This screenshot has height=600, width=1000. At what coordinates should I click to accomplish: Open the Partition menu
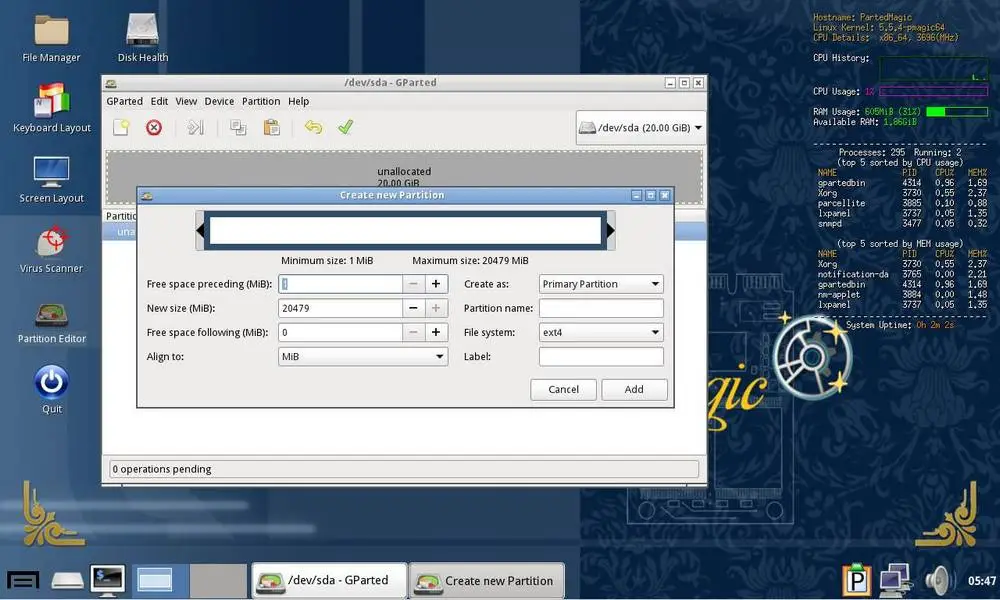click(x=261, y=101)
